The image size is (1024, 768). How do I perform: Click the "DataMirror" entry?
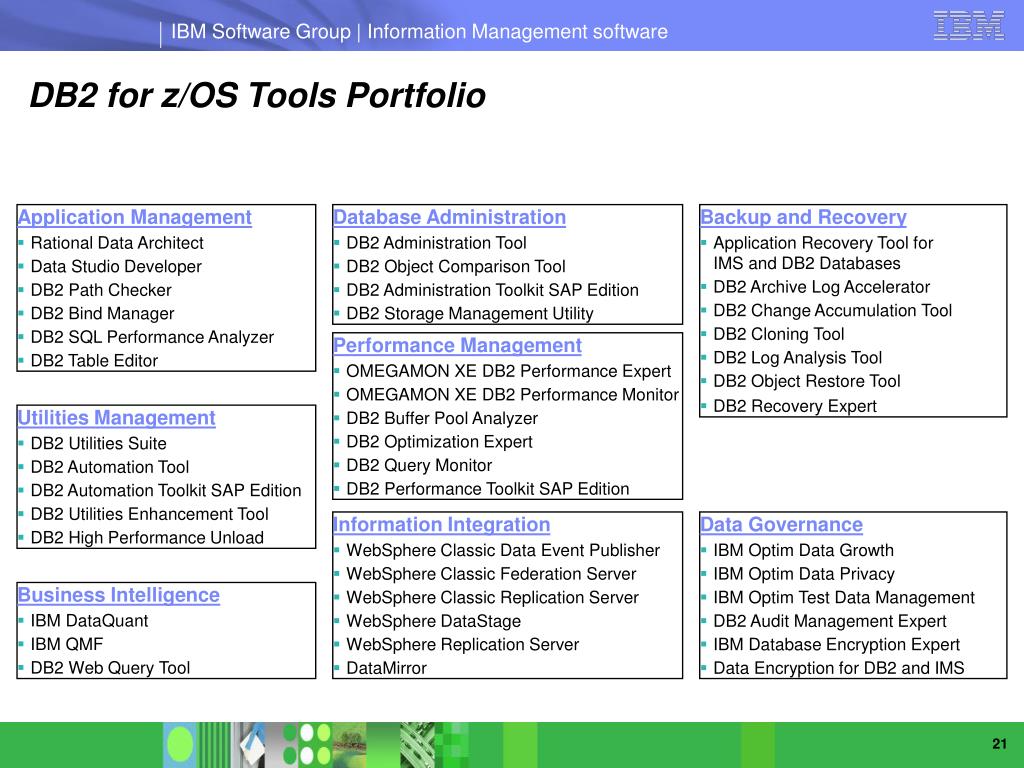(387, 668)
